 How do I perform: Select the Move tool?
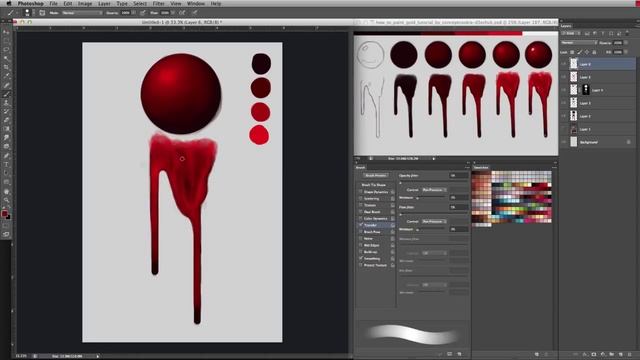pos(6,32)
